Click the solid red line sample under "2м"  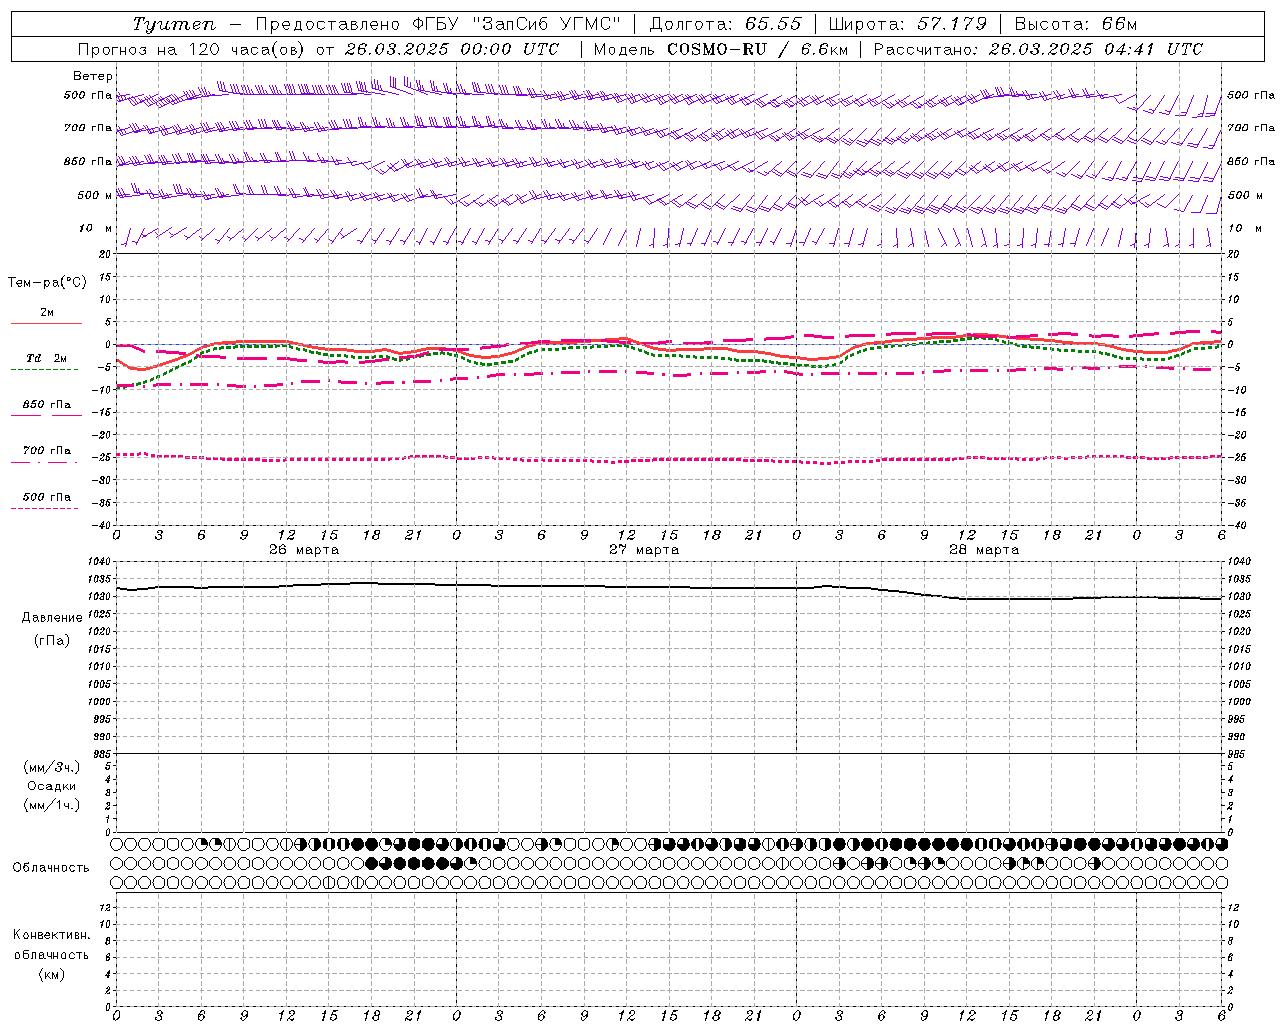tap(47, 323)
